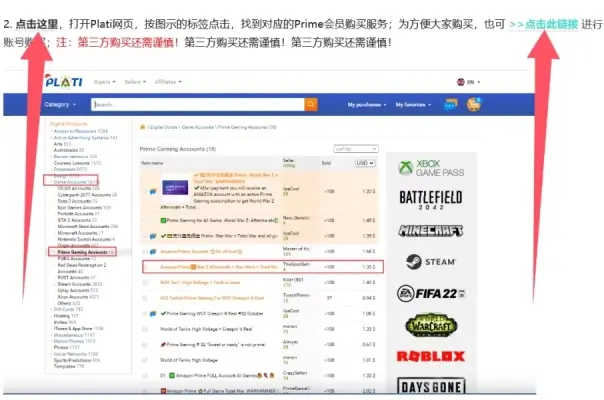
Task: Click the Minecraft logo
Action: pos(431,231)
